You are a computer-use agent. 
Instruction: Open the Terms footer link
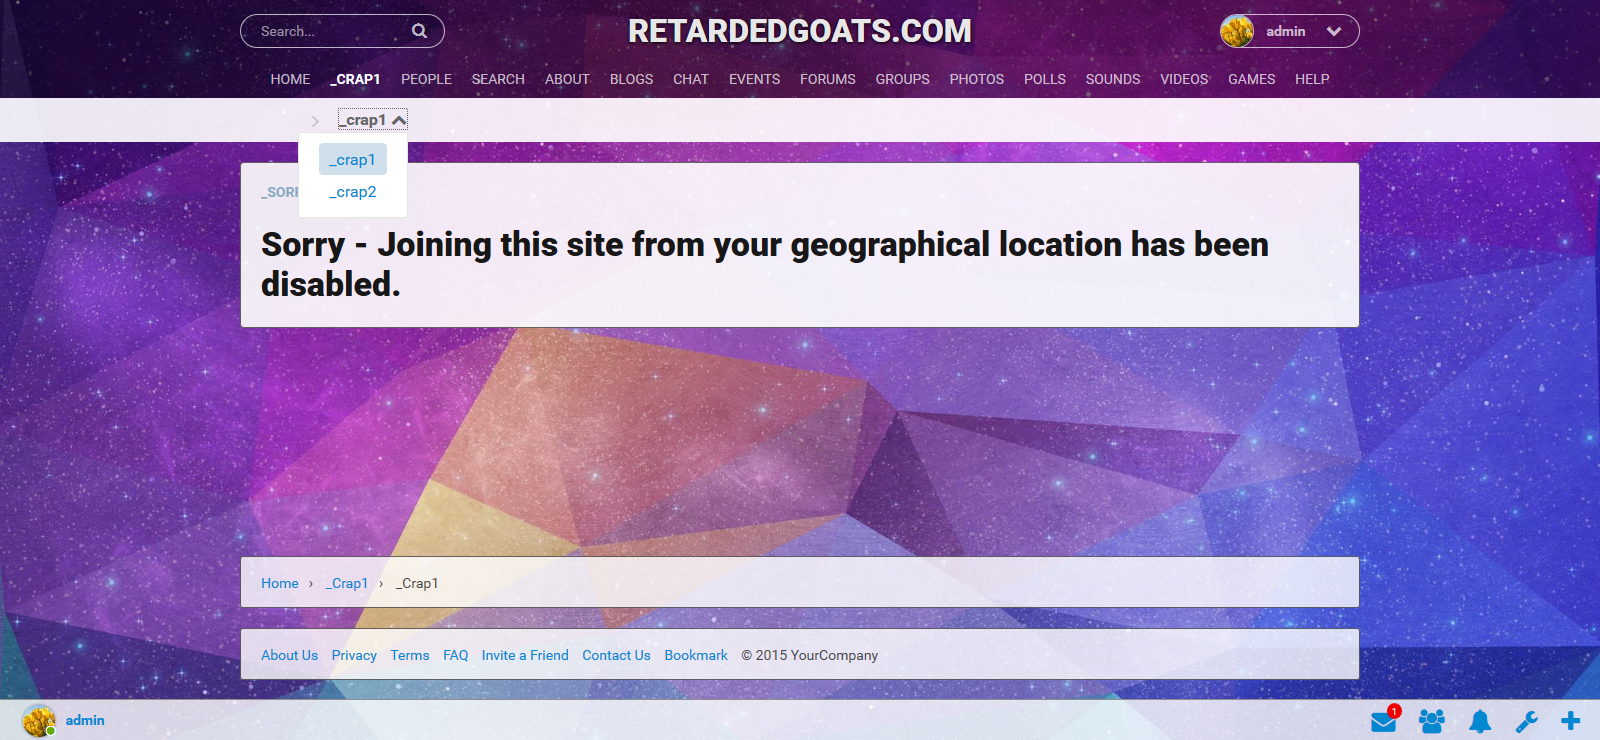410,655
